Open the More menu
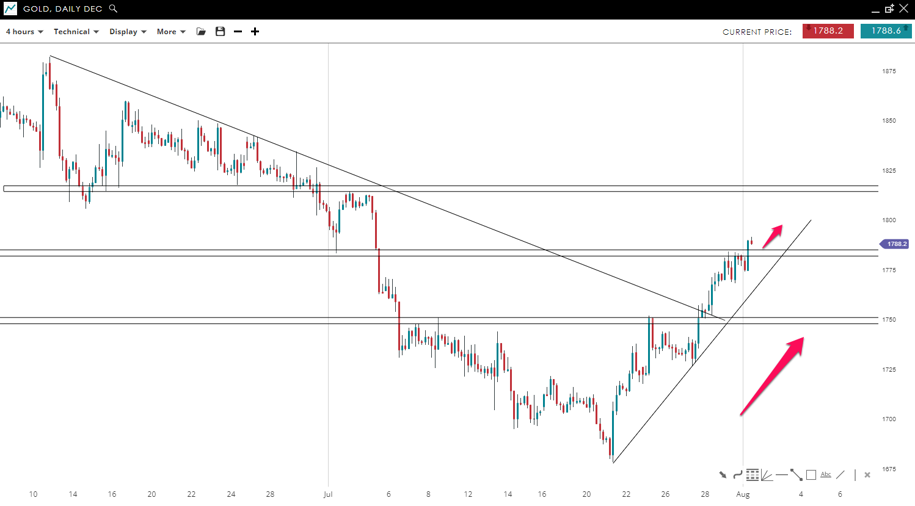The height and width of the screenshot is (506, 915). point(171,32)
